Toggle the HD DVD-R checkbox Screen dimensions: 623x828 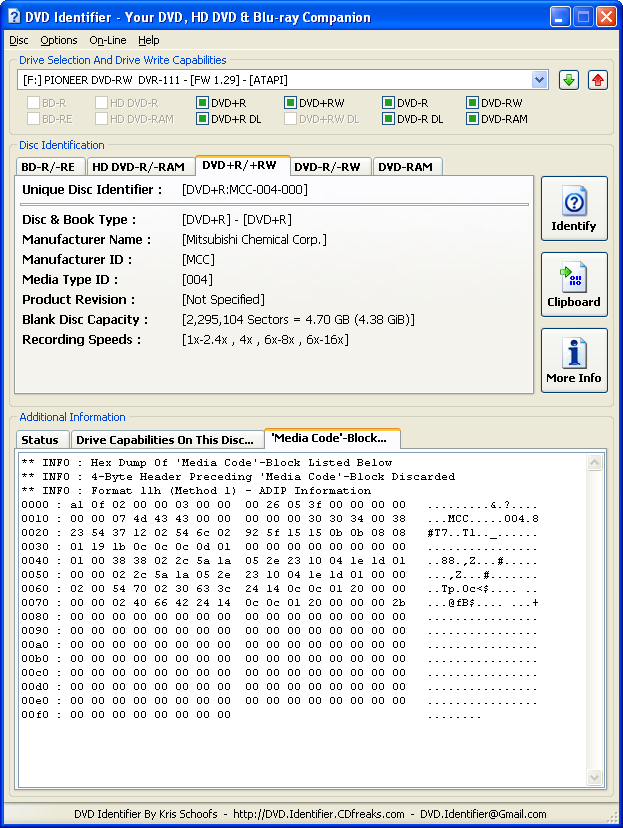click(101, 102)
